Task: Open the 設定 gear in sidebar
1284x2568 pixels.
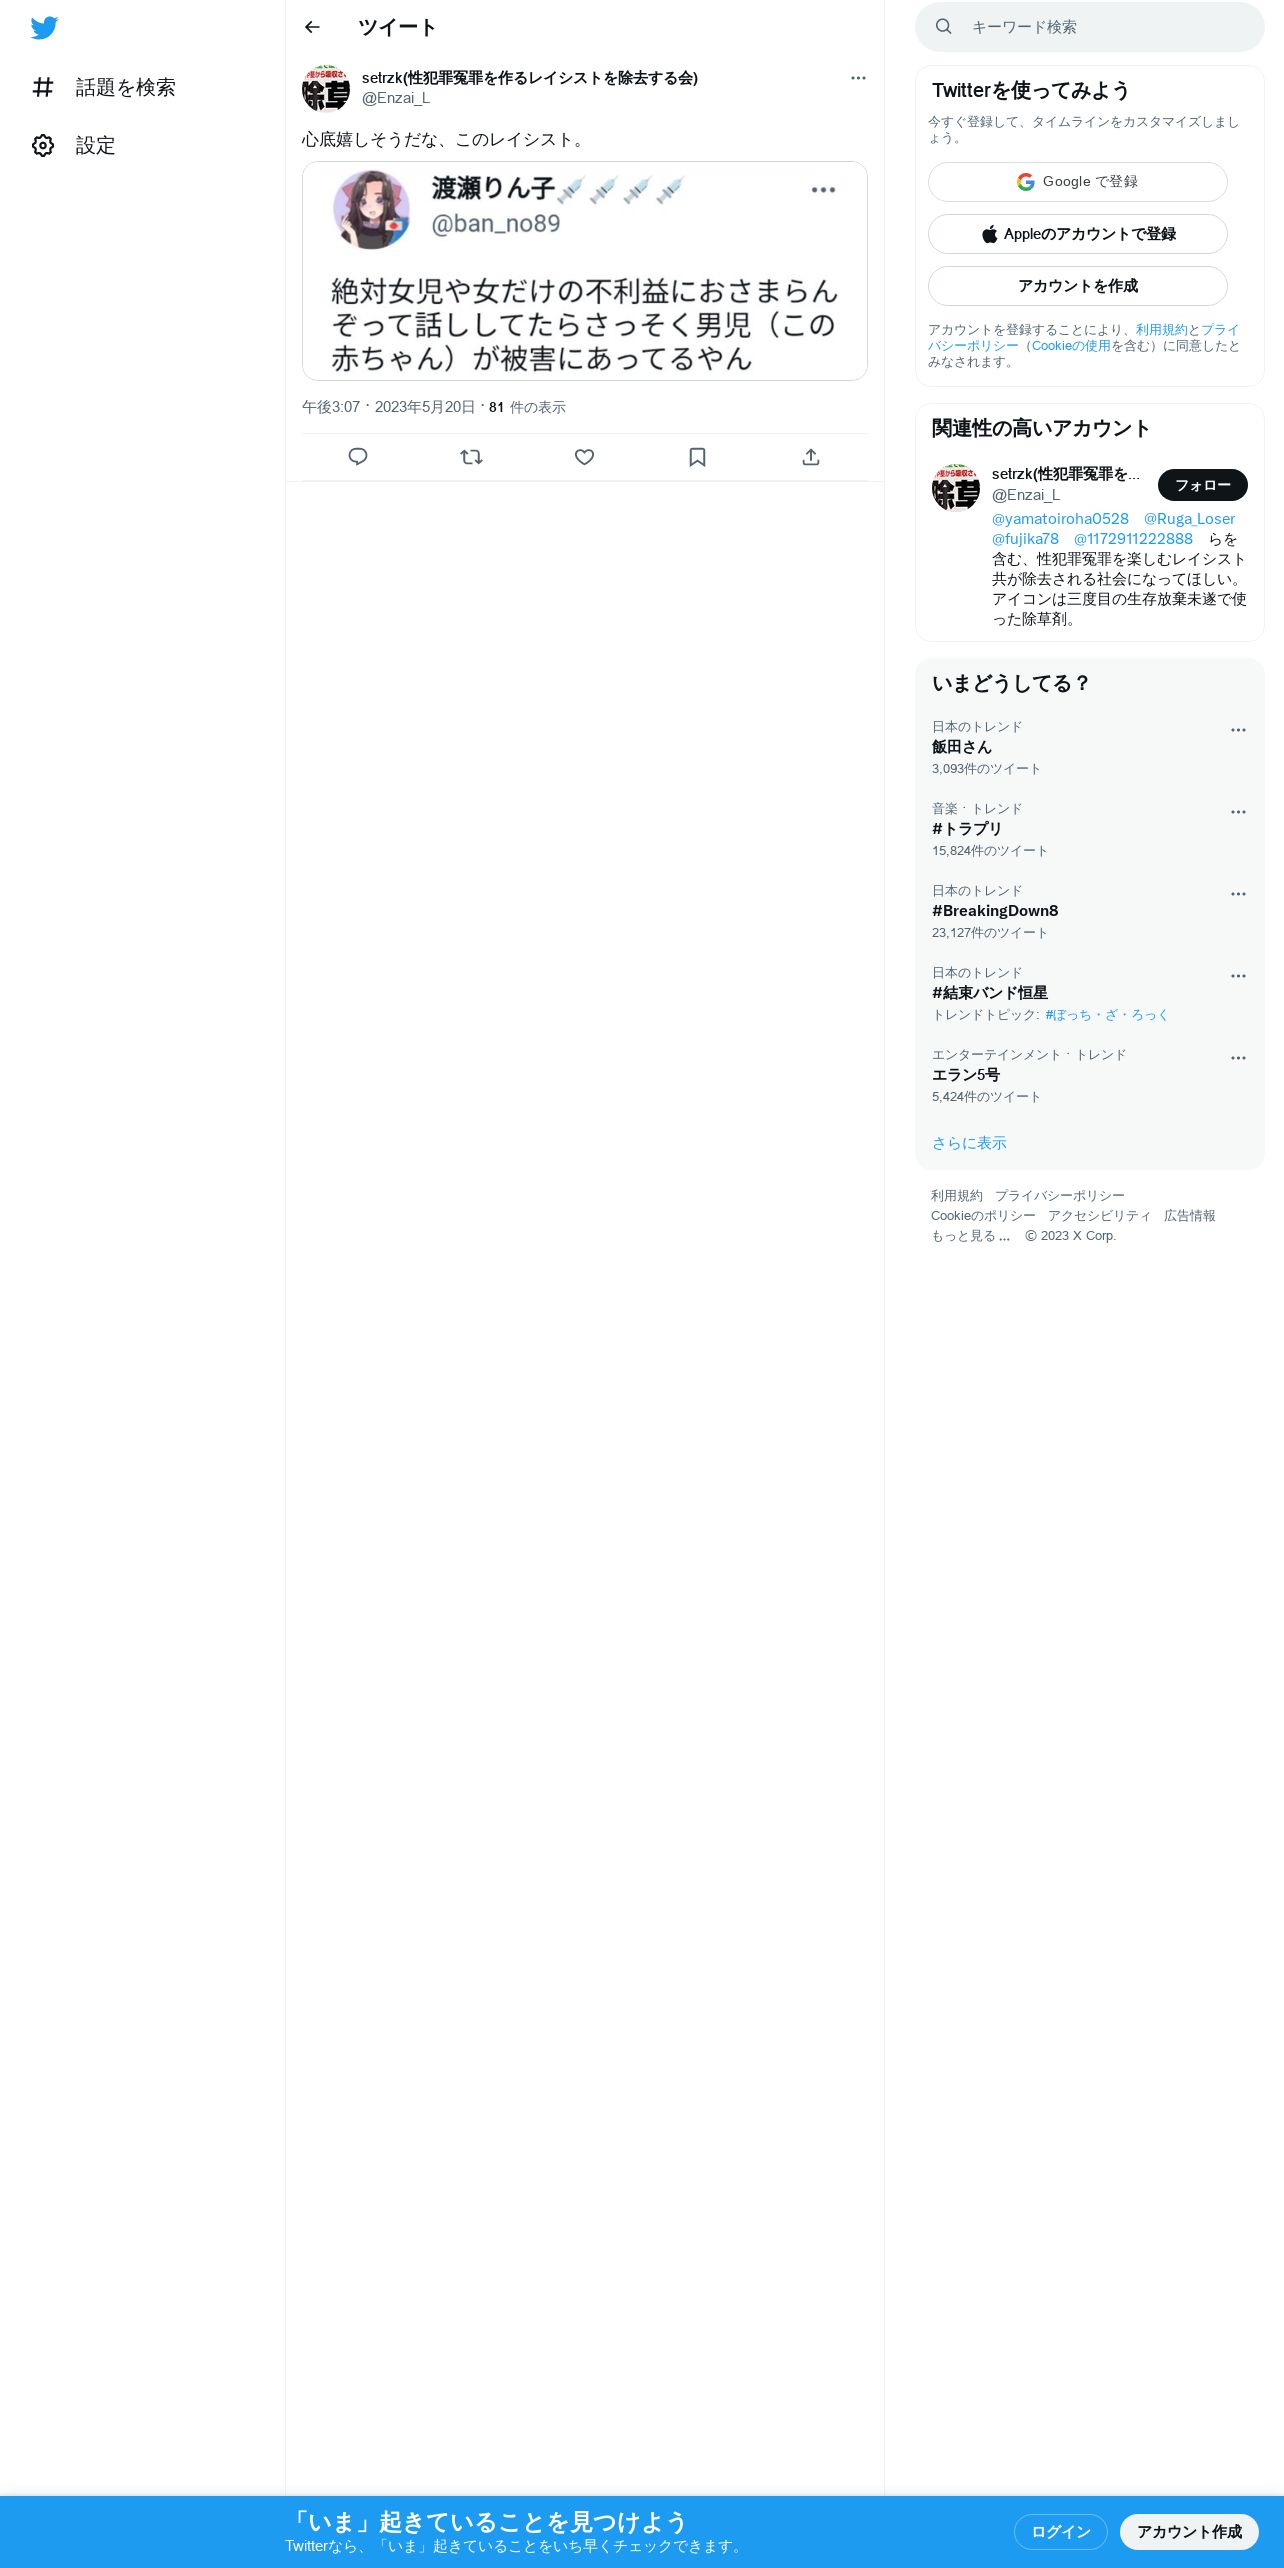Action: [74, 146]
